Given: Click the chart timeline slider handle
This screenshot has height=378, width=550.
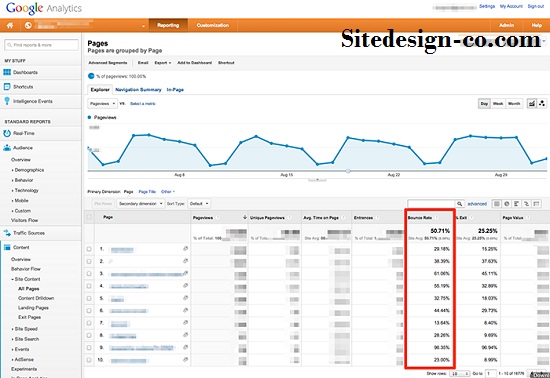Looking at the screenshot, I should [348, 171].
